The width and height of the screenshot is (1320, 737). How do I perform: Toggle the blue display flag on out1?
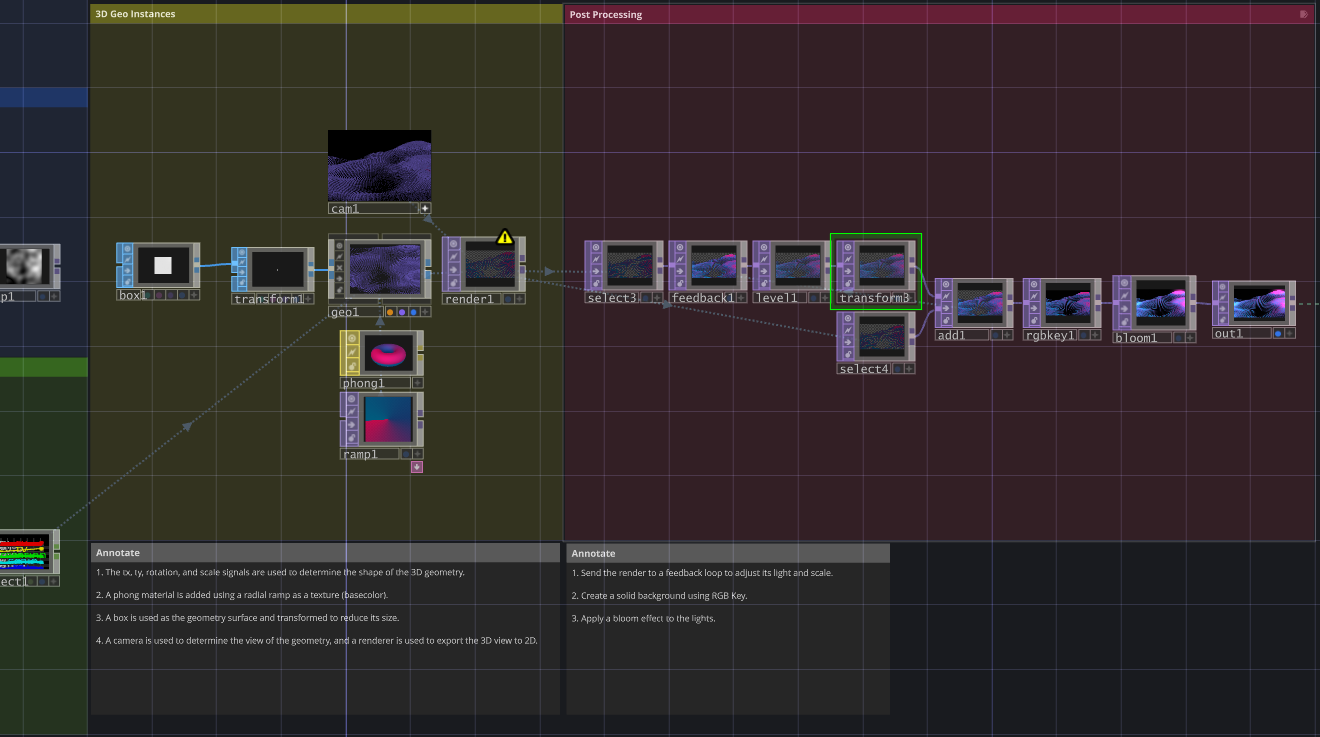click(x=1278, y=333)
